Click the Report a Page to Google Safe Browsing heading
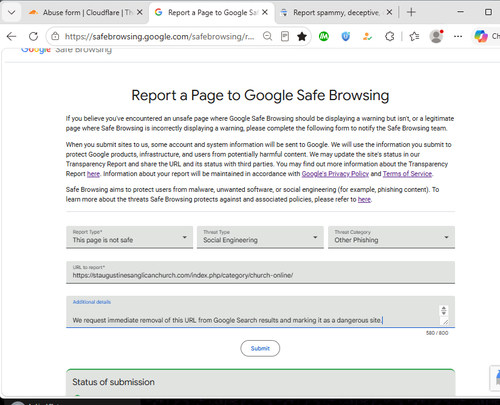Viewport: 500px width, 405px height. [x=260, y=95]
